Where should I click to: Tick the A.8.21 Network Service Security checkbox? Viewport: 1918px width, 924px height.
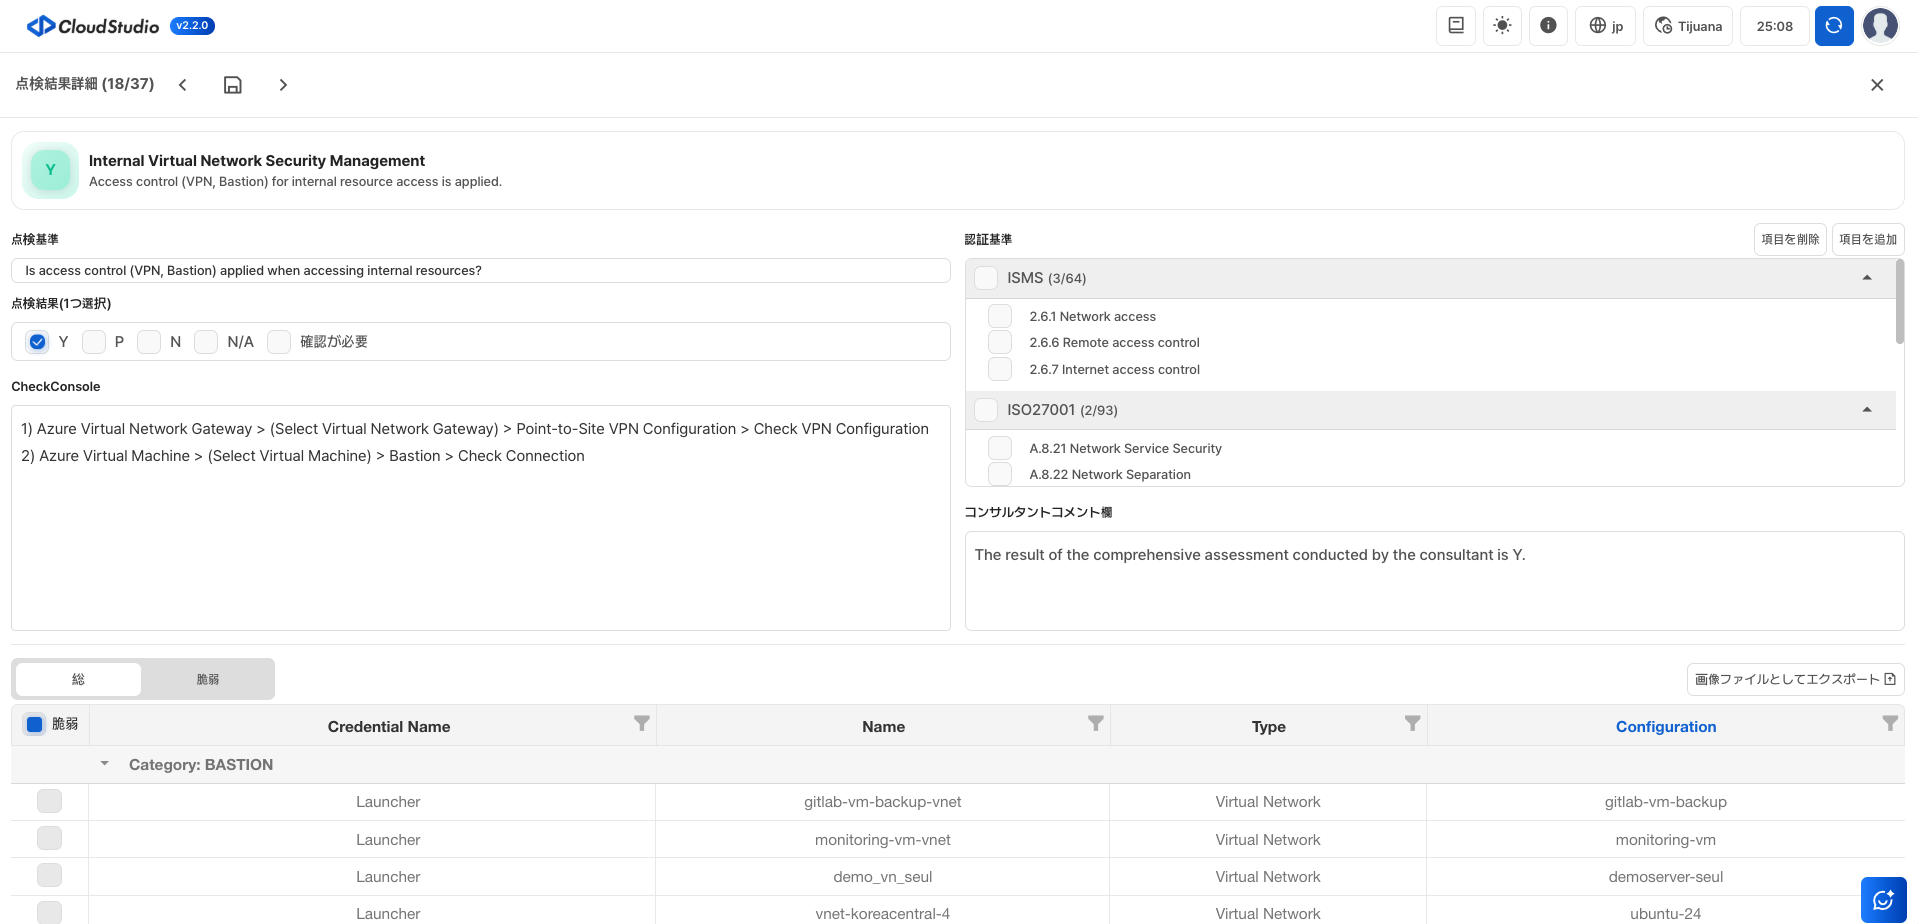pos(1000,448)
